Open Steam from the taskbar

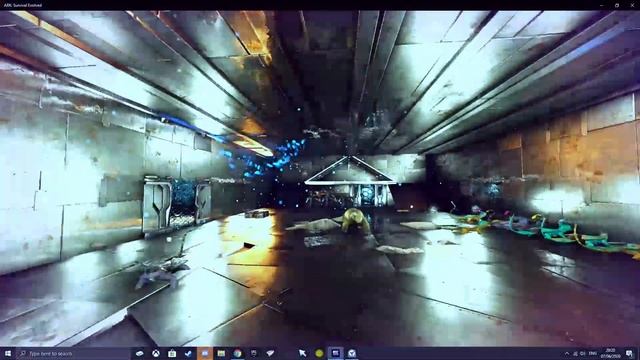tap(189, 353)
